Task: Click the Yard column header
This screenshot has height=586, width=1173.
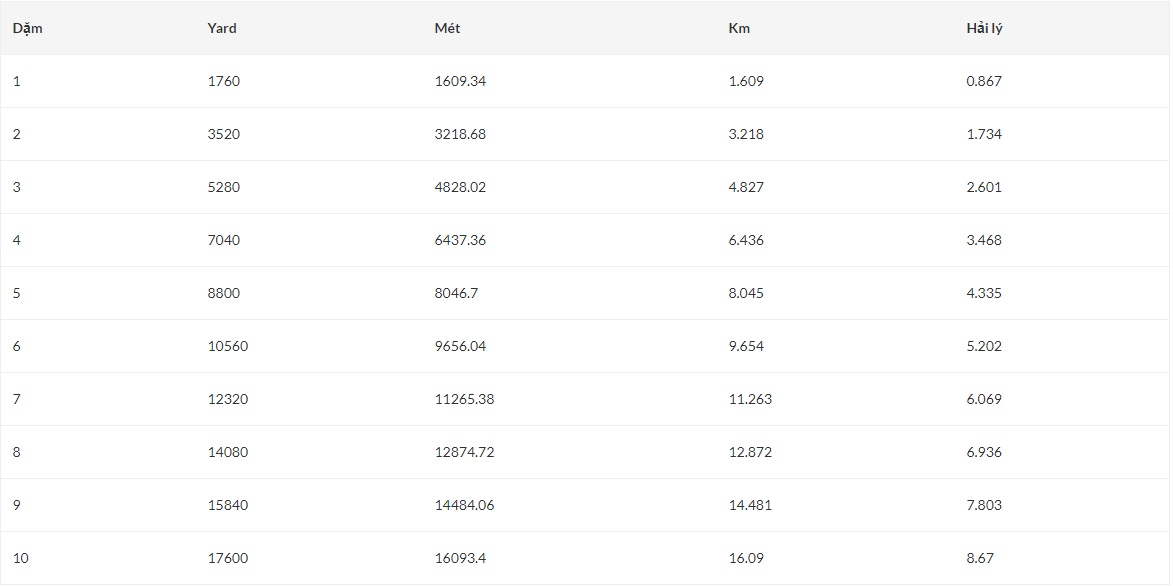Action: coord(222,28)
